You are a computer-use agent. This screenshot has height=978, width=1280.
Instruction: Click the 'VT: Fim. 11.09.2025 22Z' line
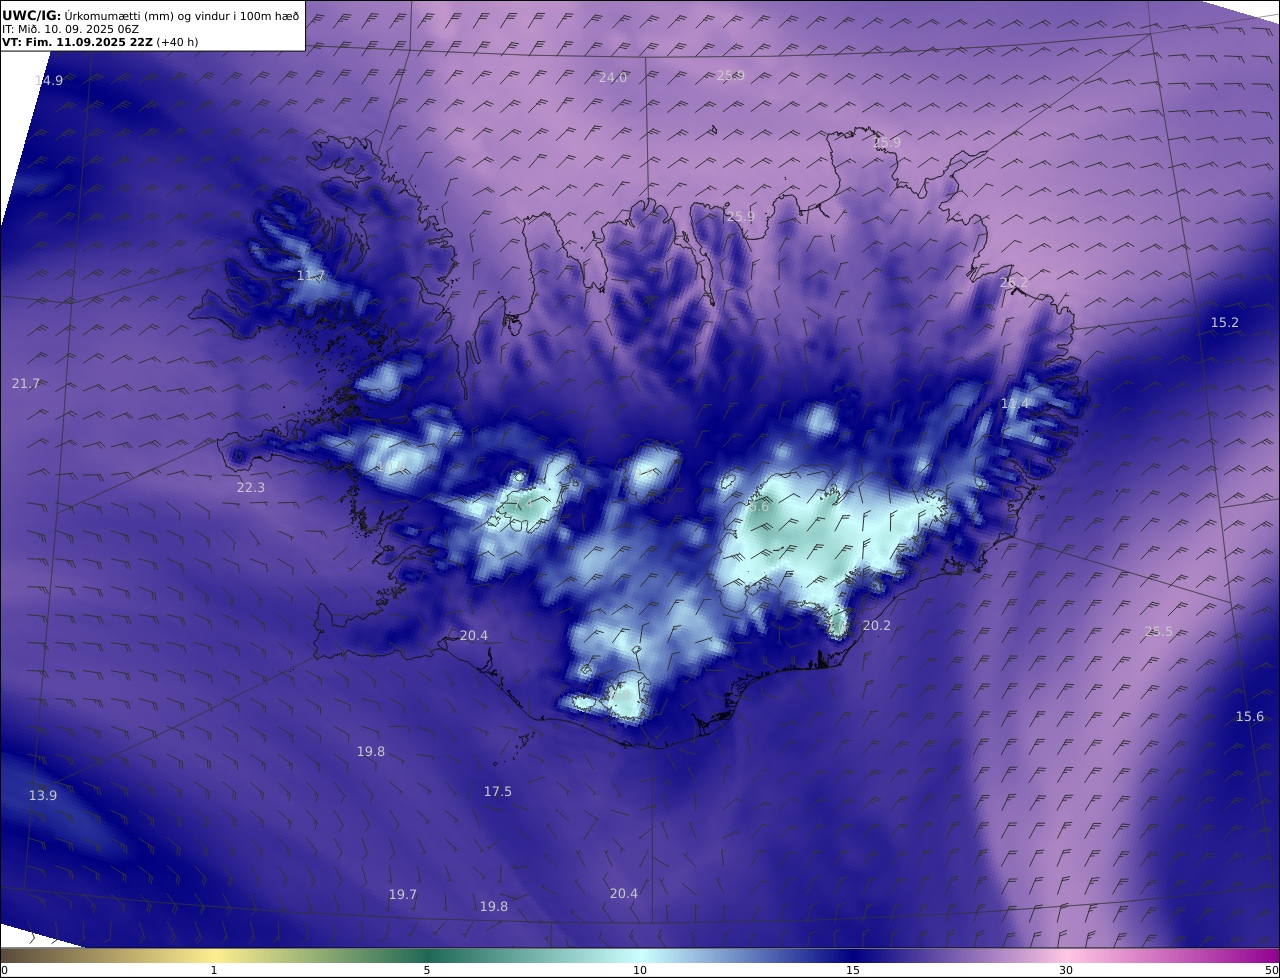tap(100, 44)
